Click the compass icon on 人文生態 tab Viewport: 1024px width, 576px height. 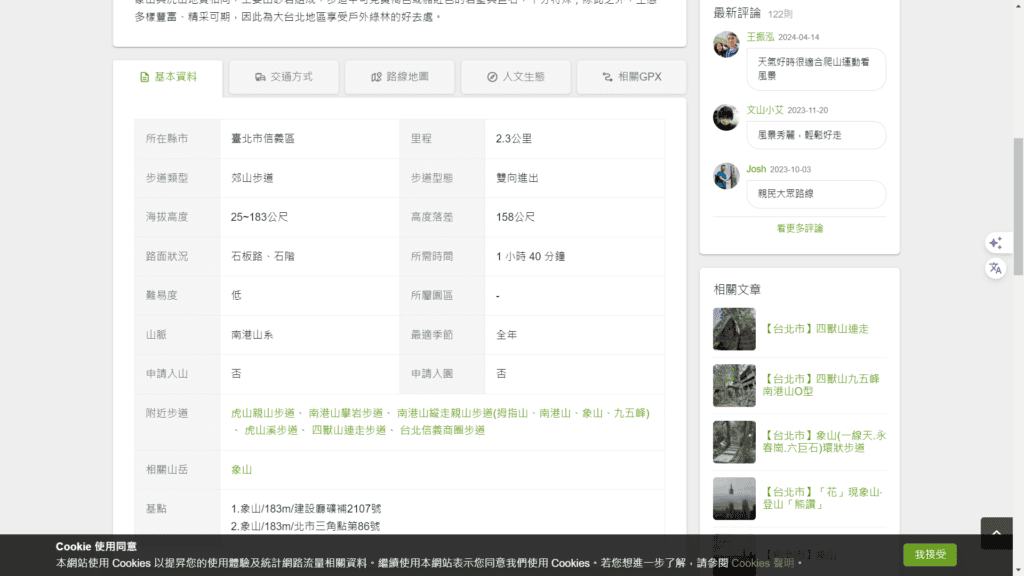pos(492,77)
